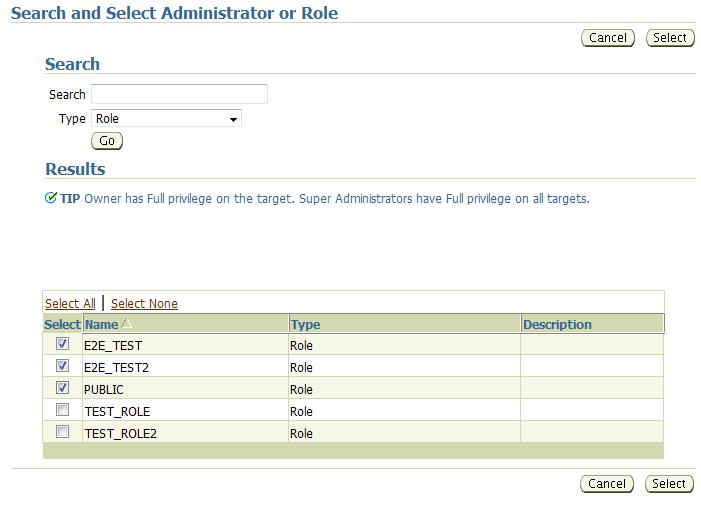Deselect the PUBLIC role checkbox
Viewport: 701px width, 524px height.
tap(63, 387)
